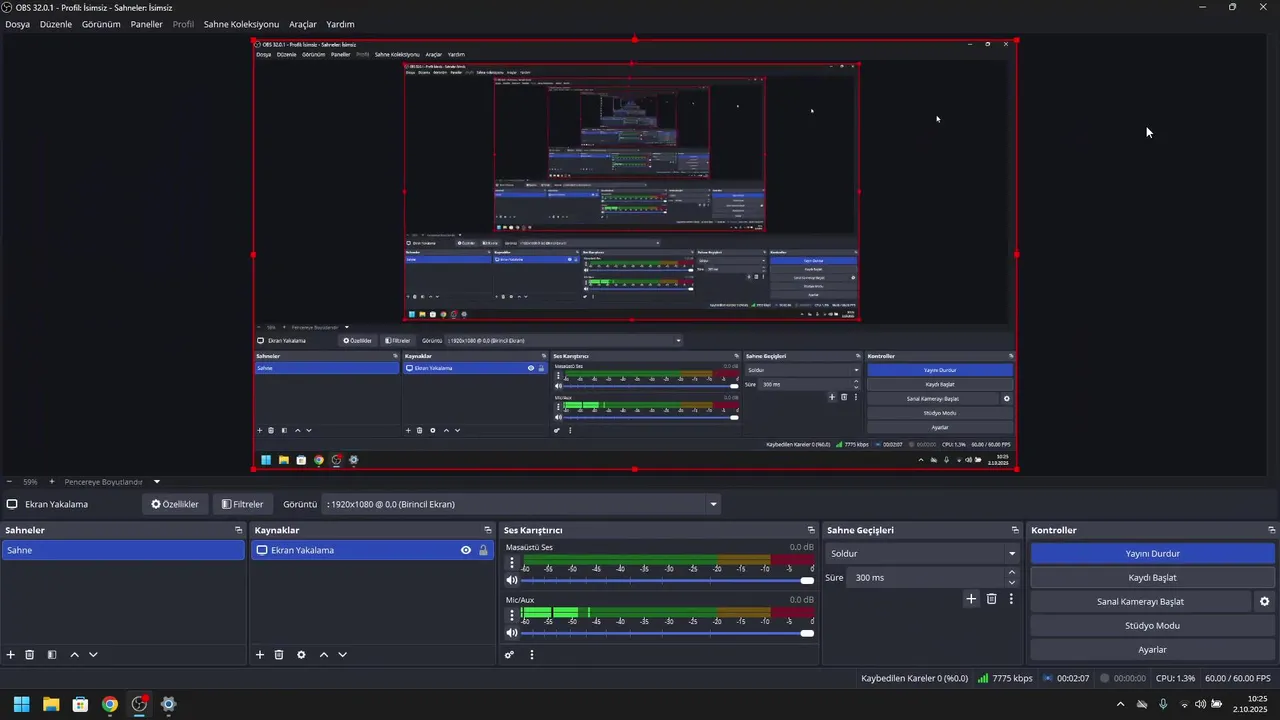Delete the selected scene in Sahneler
1280x720 pixels.
pos(30,655)
